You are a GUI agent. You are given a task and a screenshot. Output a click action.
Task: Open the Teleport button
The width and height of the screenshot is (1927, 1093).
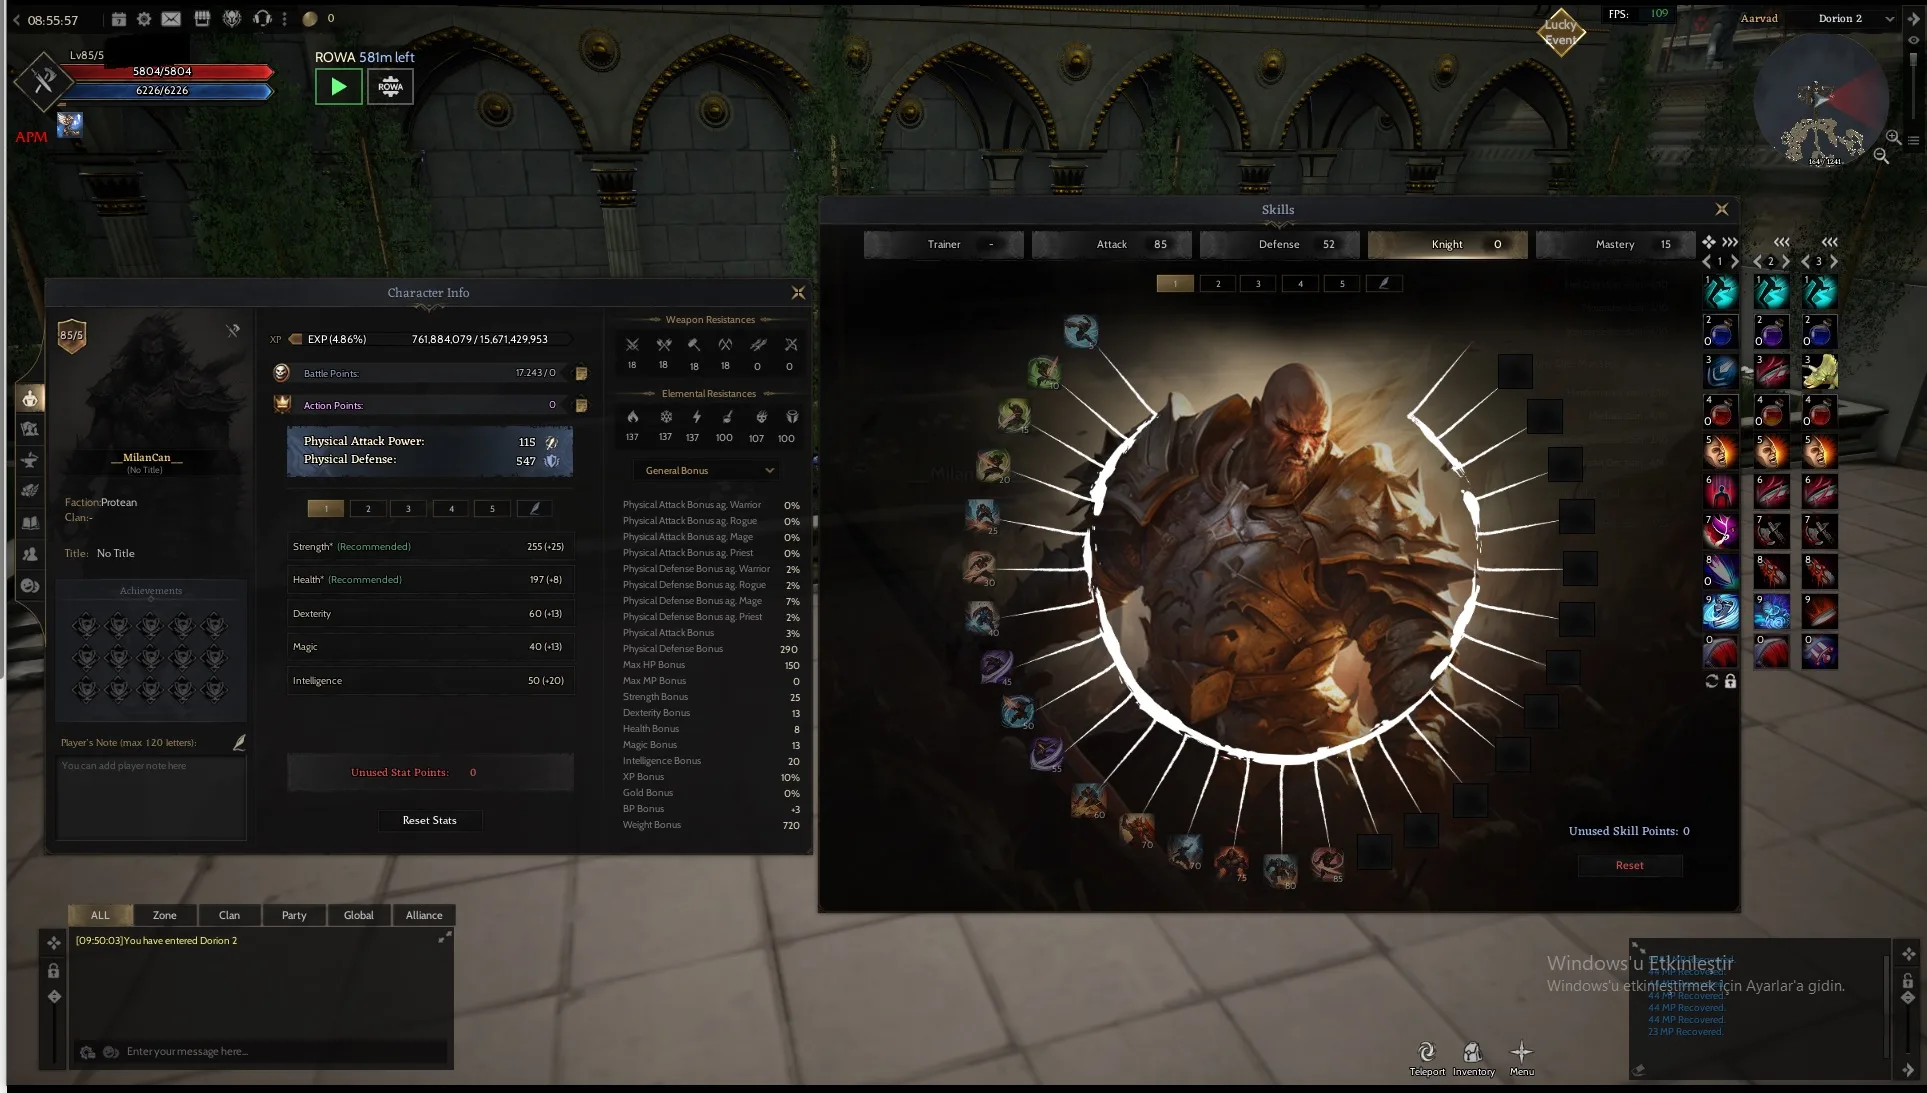1427,1058
